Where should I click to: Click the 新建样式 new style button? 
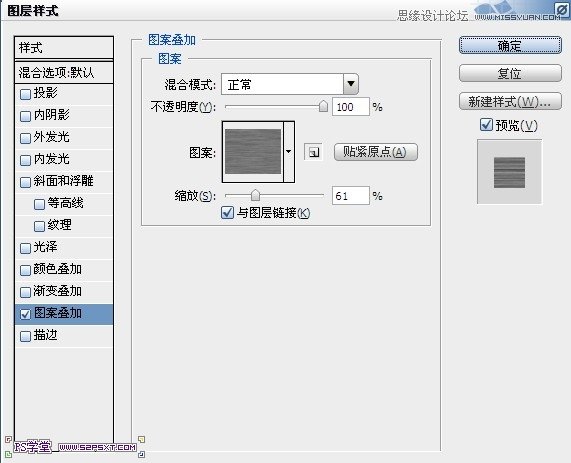tap(510, 102)
